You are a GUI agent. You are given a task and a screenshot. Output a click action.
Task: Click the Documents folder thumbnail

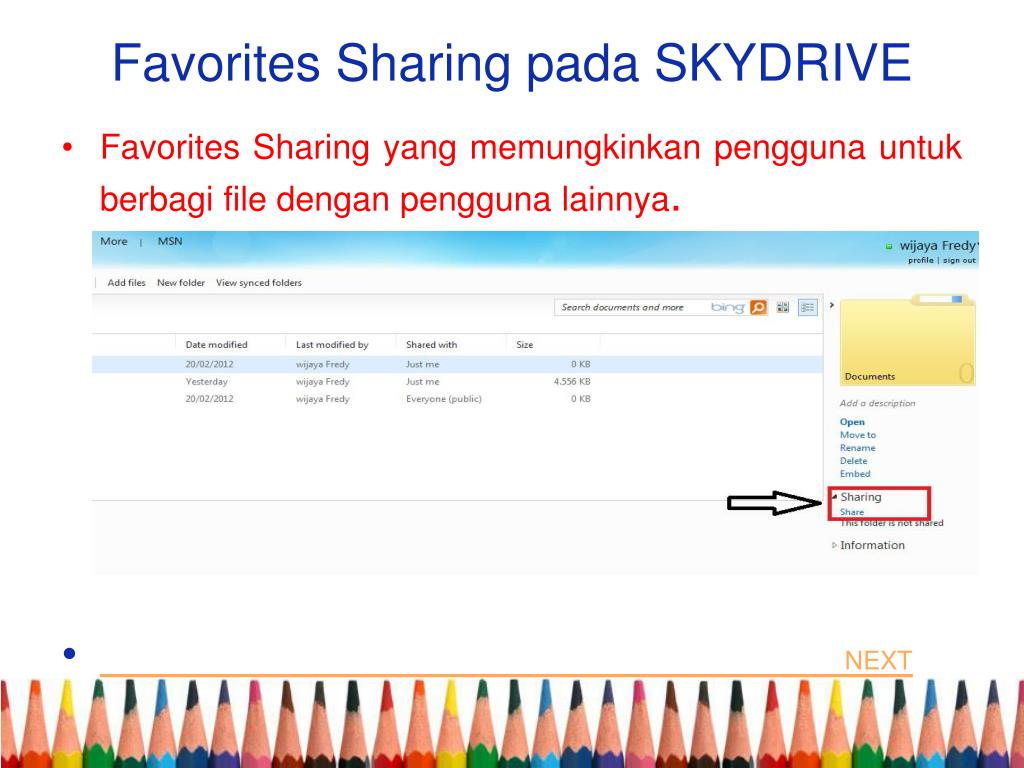907,341
